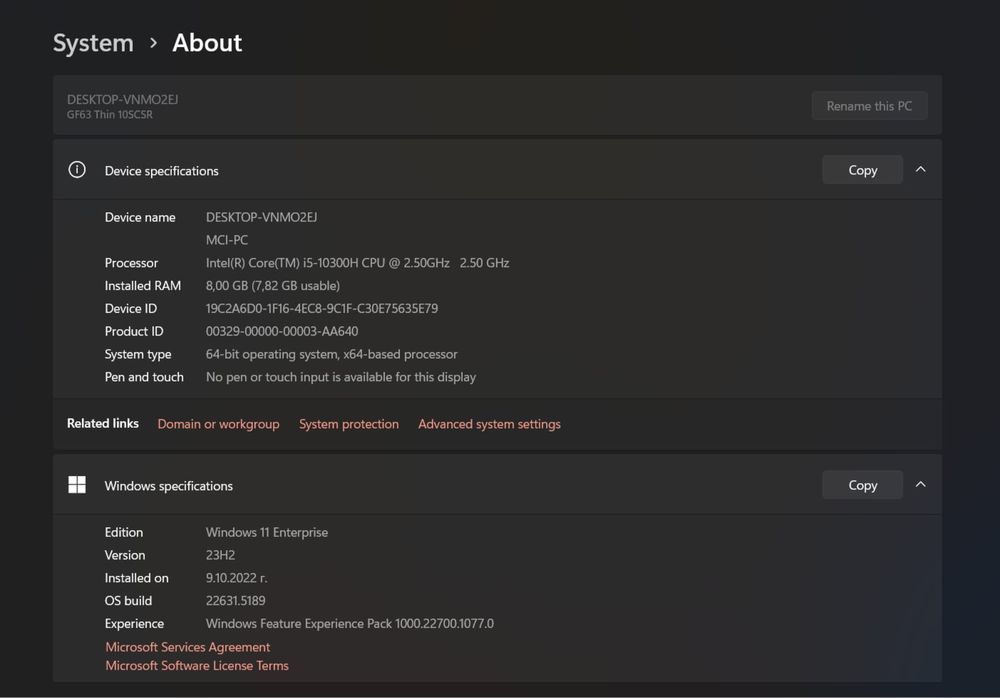The image size is (1000, 698).
Task: Click the 8,00 GB installed RAM value
Action: (272, 286)
